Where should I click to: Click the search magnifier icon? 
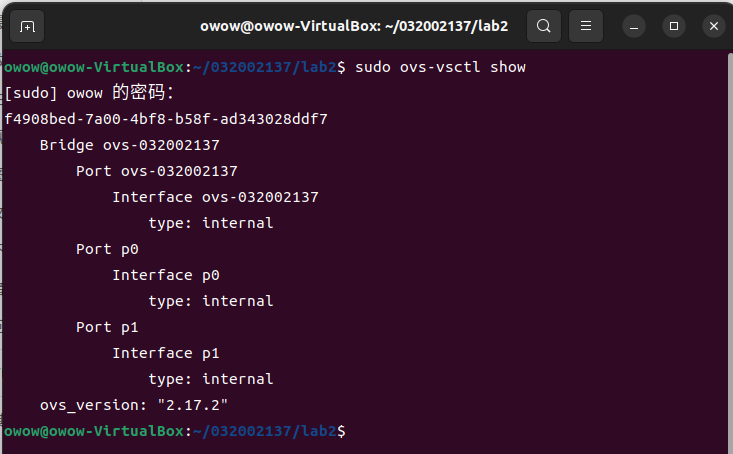tap(543, 26)
